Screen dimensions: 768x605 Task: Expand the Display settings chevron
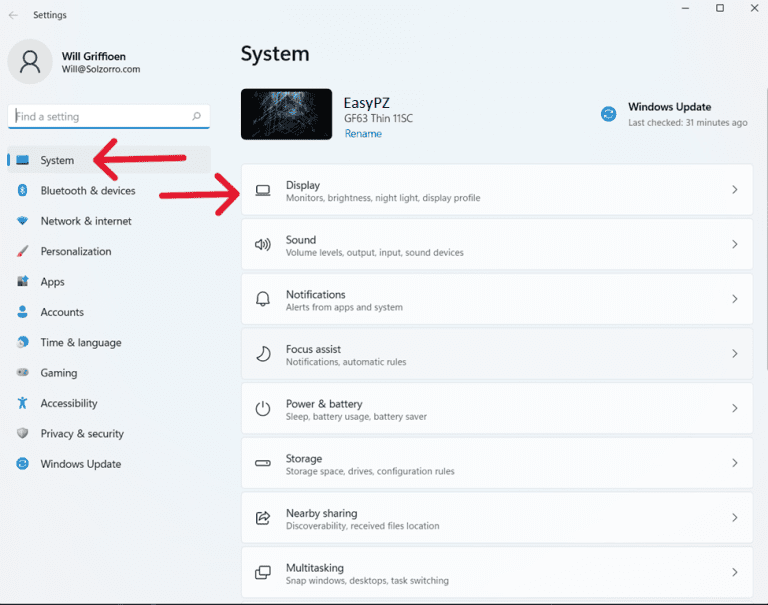pyautogui.click(x=734, y=190)
